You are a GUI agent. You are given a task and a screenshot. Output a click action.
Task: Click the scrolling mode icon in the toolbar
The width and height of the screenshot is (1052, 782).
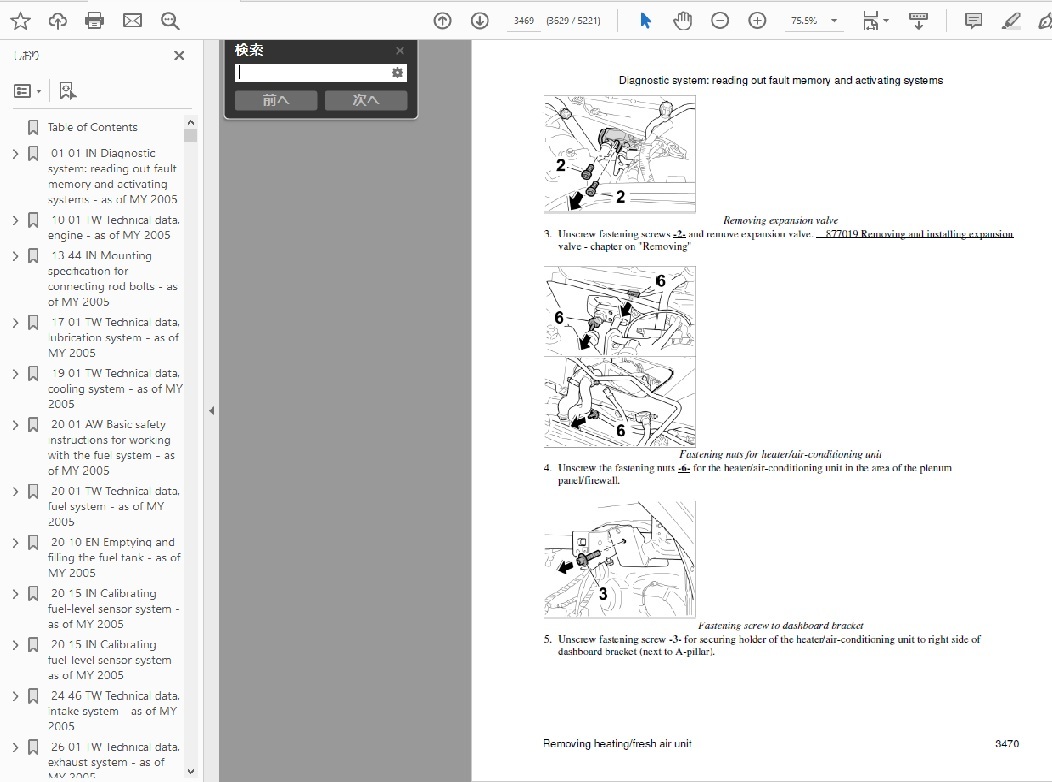[918, 21]
